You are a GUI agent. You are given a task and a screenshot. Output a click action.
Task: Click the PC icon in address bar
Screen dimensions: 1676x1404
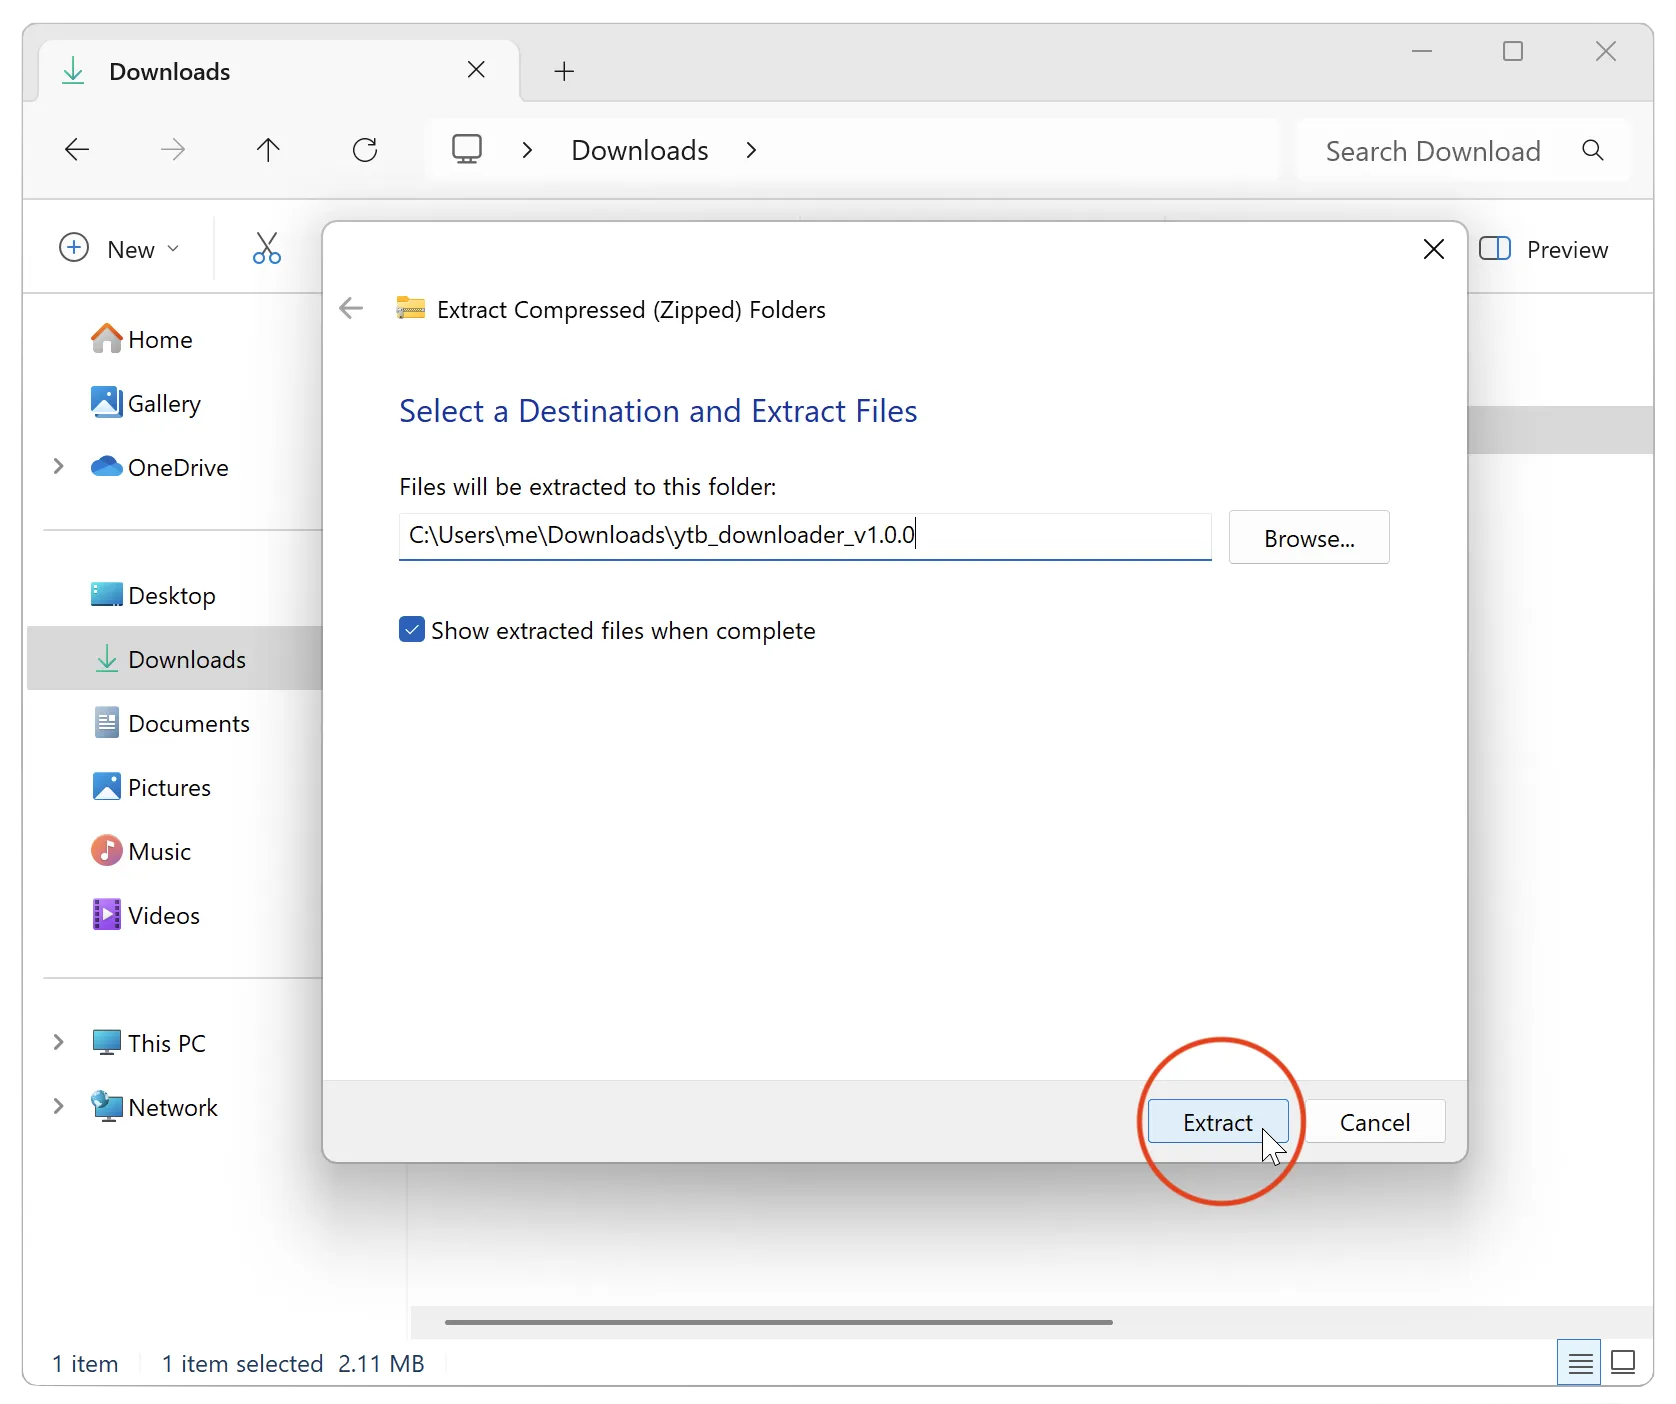[x=467, y=150]
